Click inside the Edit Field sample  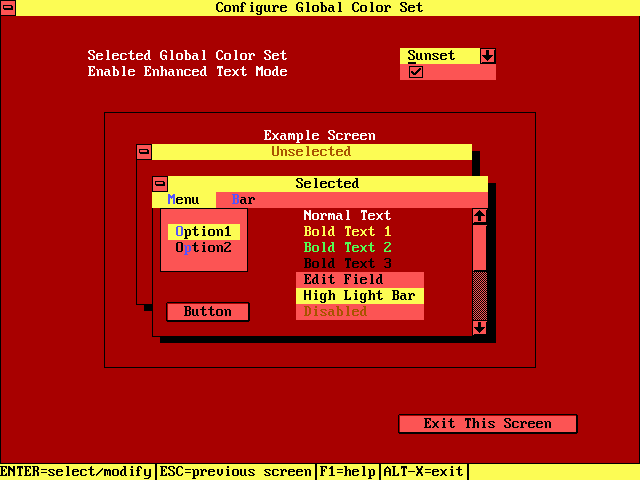pos(360,280)
